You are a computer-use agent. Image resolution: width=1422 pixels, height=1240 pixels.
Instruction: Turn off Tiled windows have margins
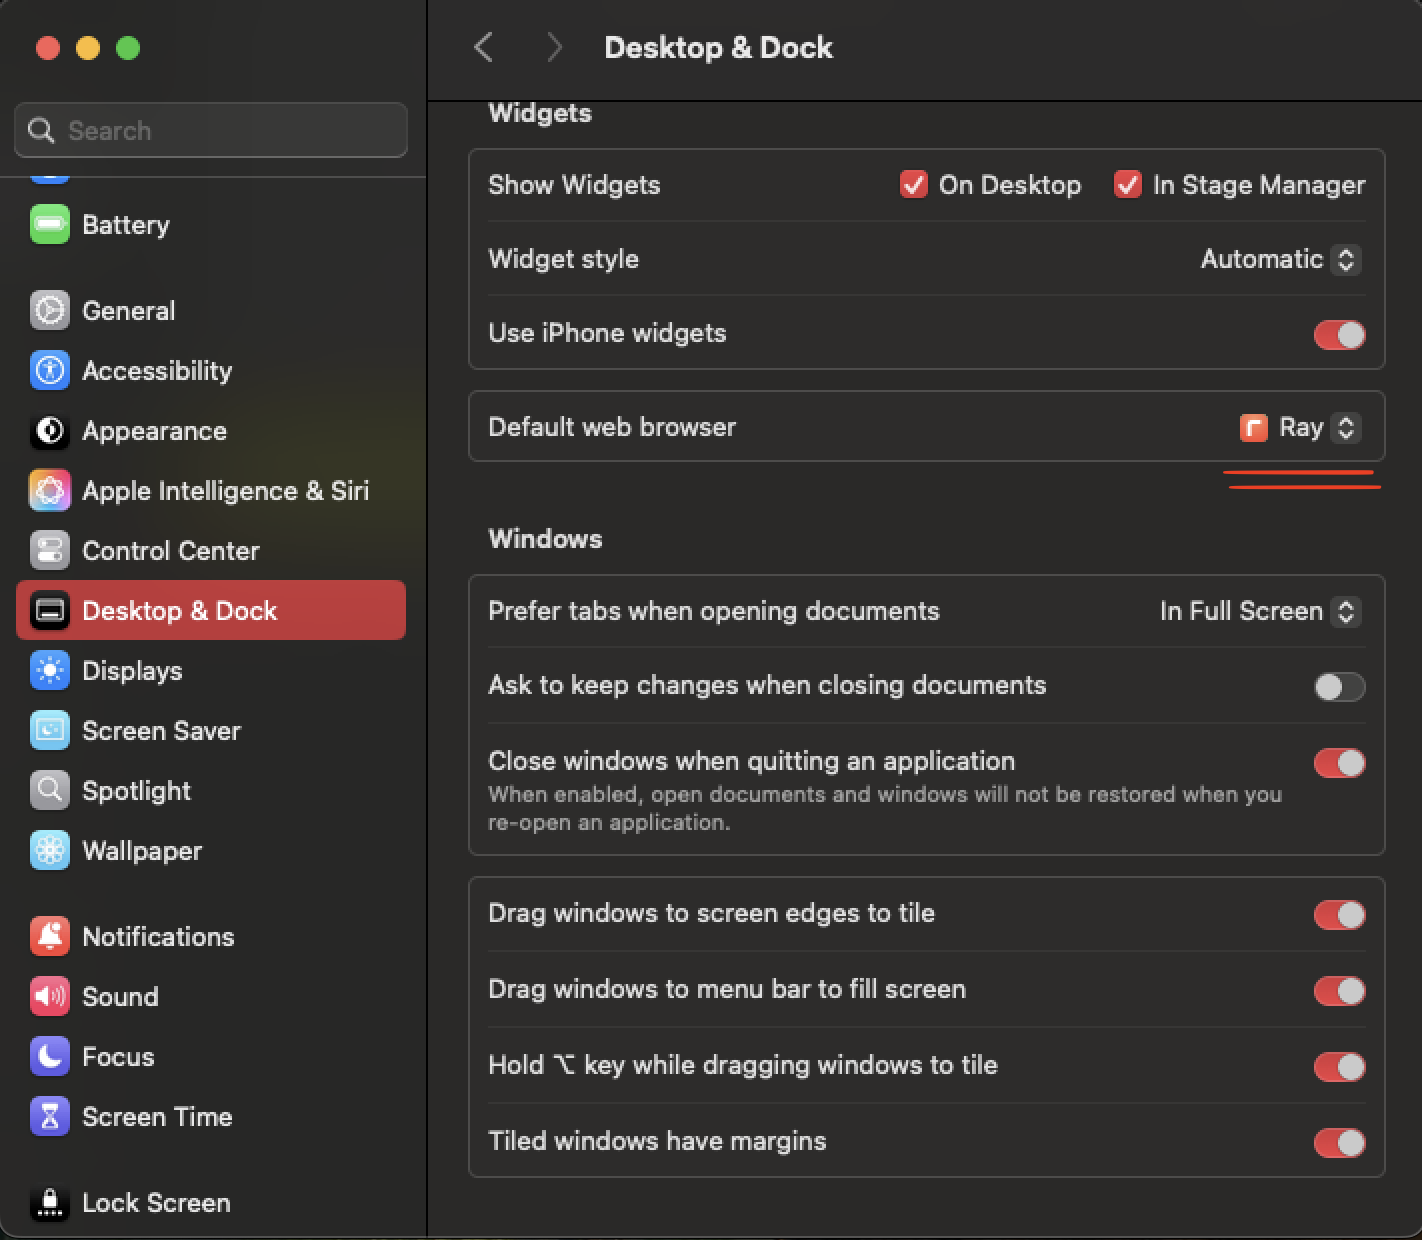(x=1340, y=1143)
